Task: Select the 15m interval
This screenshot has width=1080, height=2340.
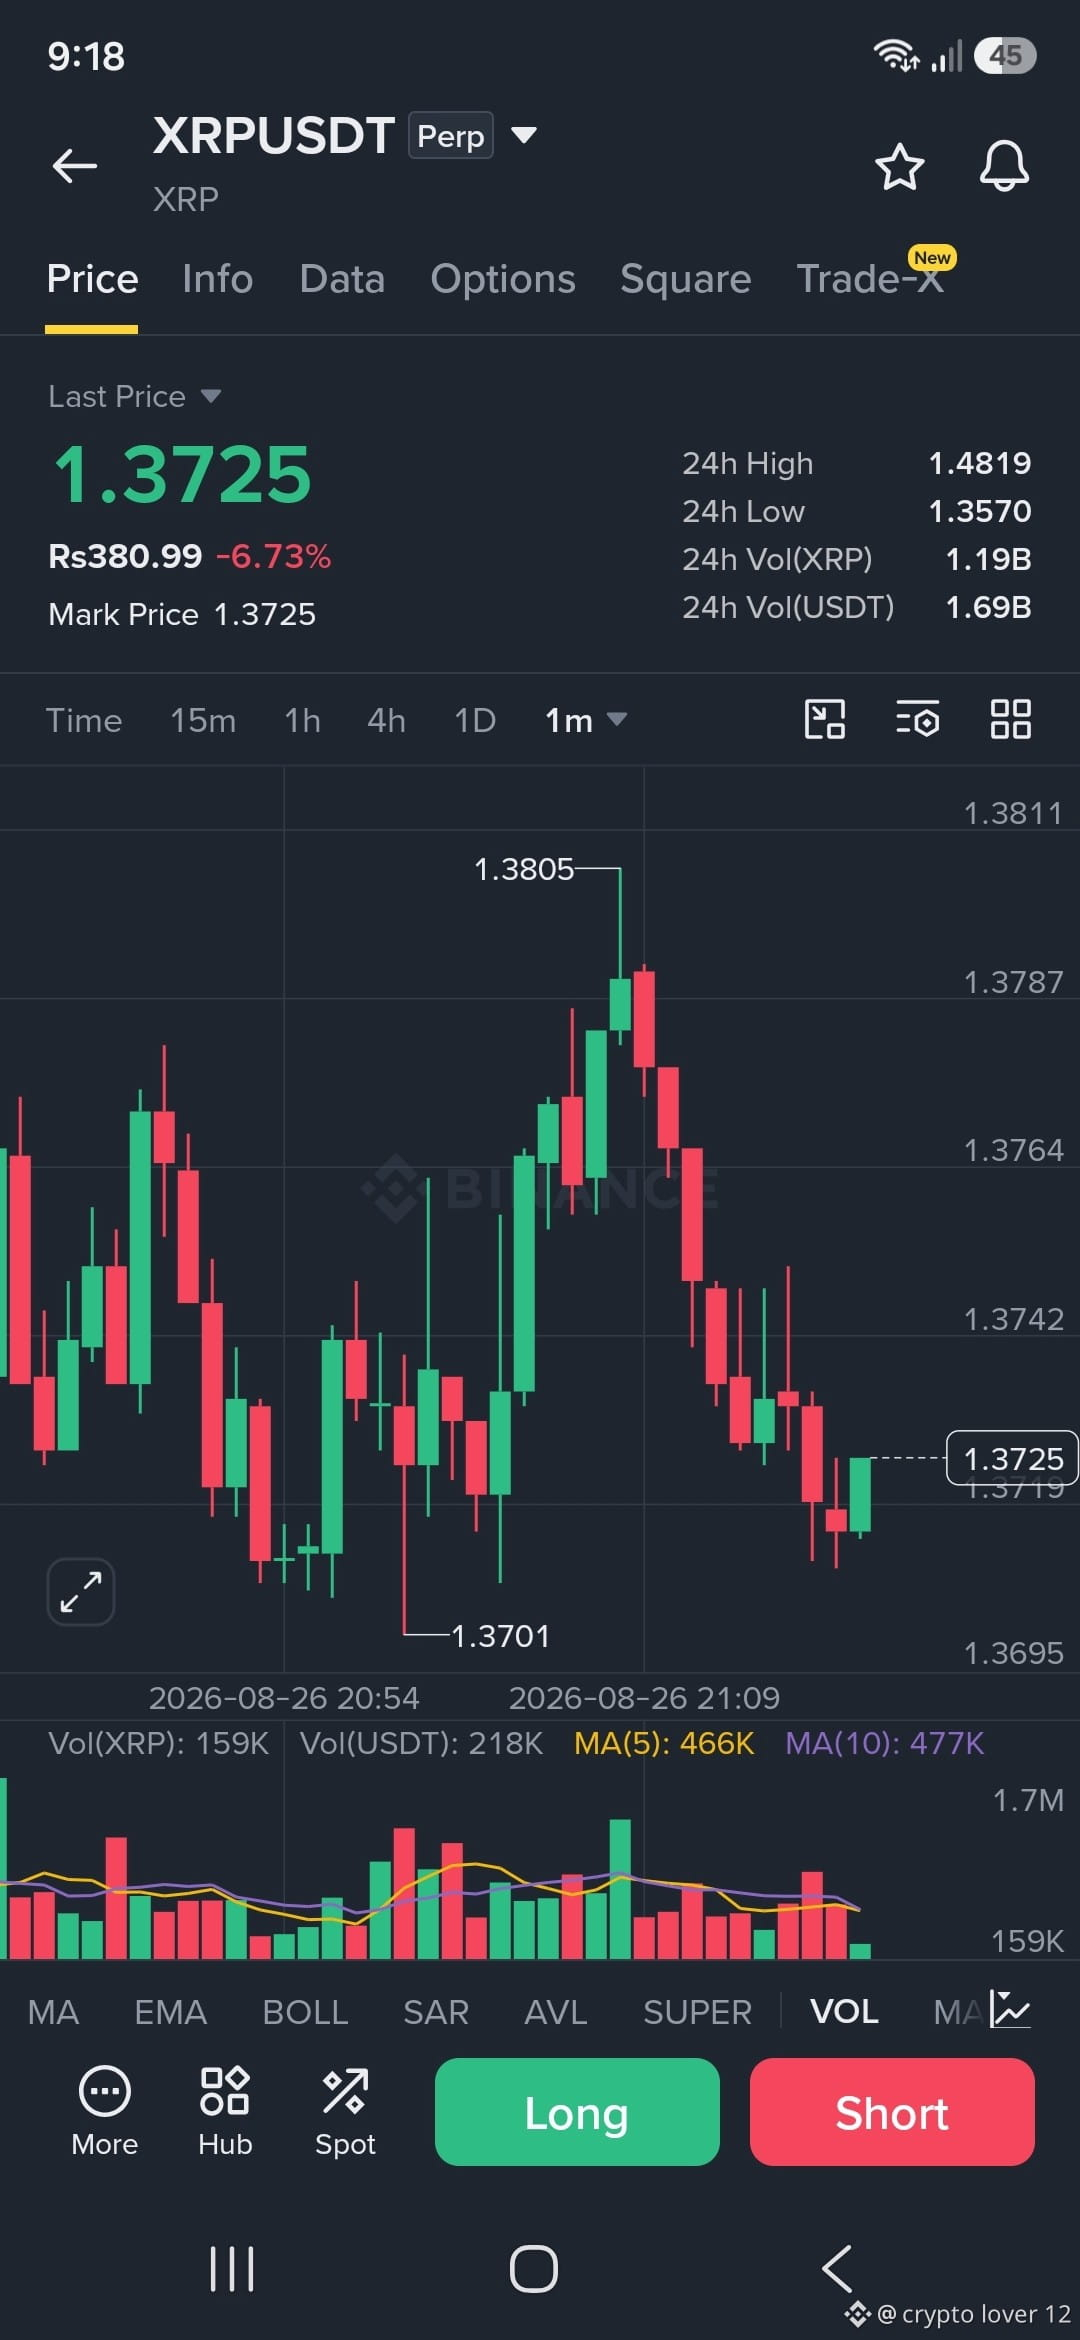Action: [203, 720]
